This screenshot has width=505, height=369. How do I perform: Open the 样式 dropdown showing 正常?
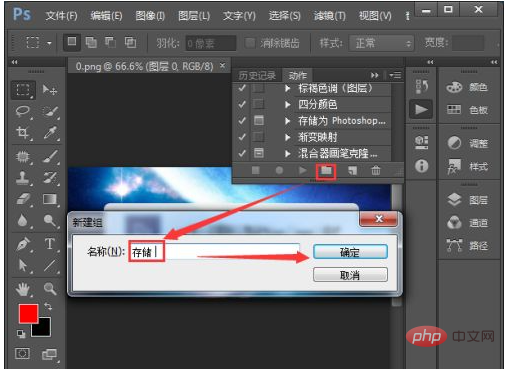381,43
